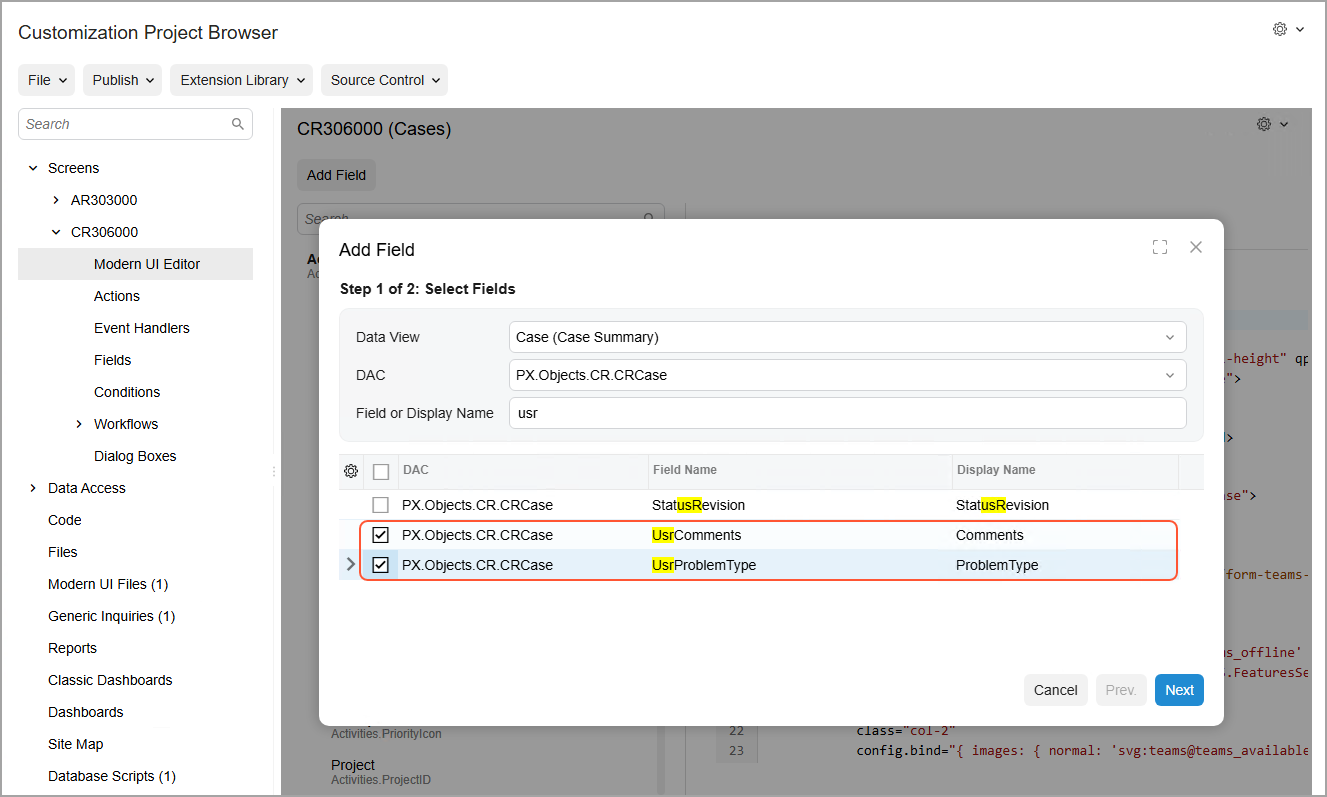Toggle the select-all header checkbox
Screen dimensions: 1327x797
pos(380,471)
